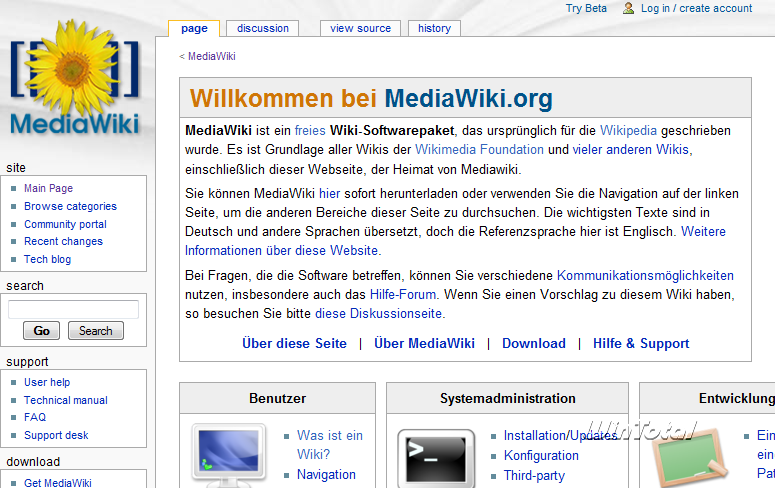
Task: Click the green chalkboard icon under Entwicklung
Action: (x=689, y=457)
